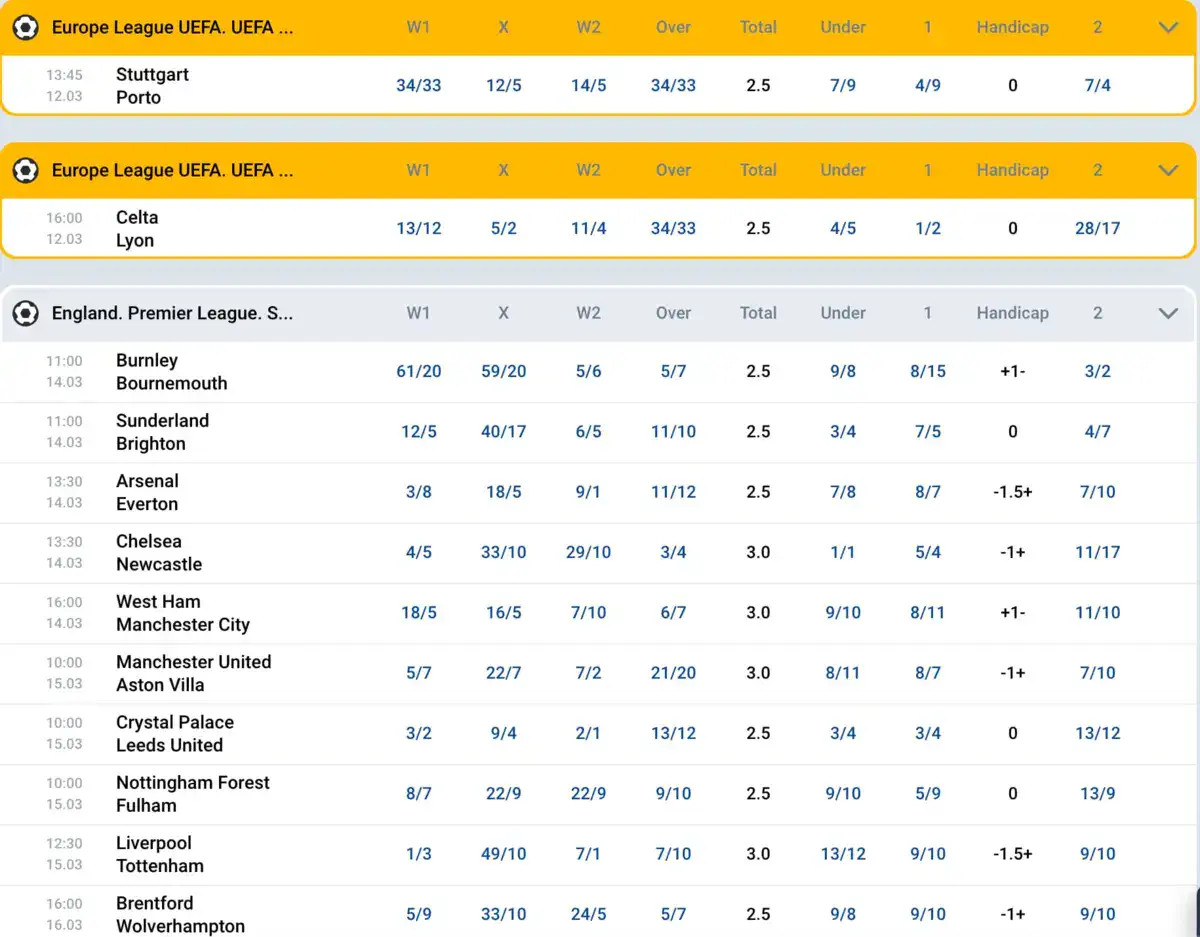Select Liverpool v Tottenham Under 13/12
1200x937 pixels.
(843, 853)
